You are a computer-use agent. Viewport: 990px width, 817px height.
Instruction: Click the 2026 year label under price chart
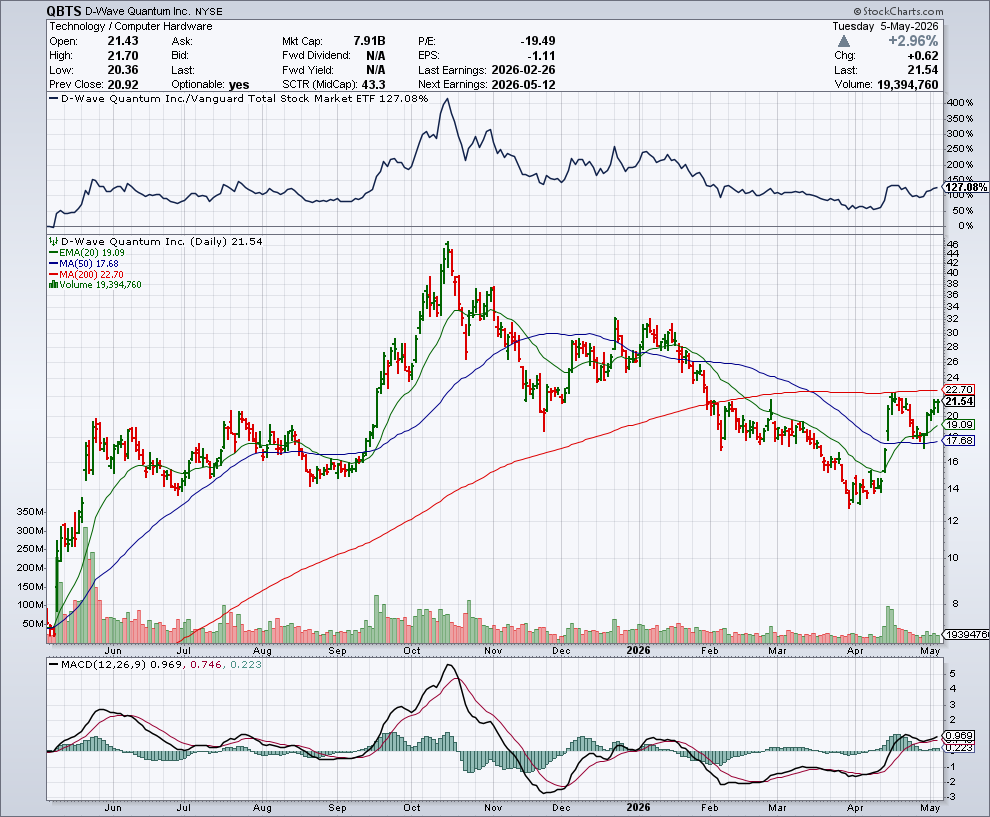click(x=638, y=650)
